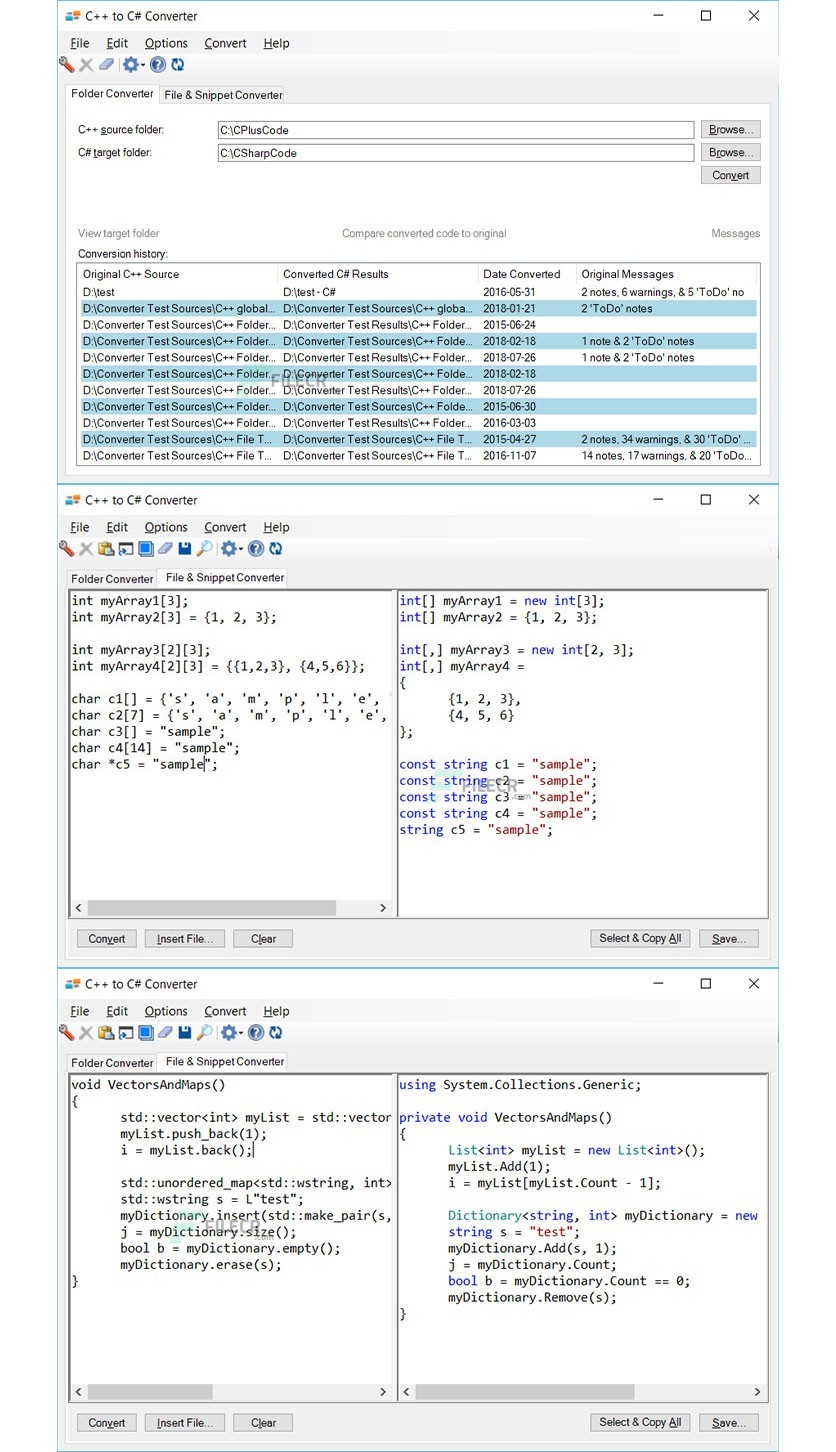Open Help question mark icon in middle window
This screenshot has width=836, height=1452.
256,549
